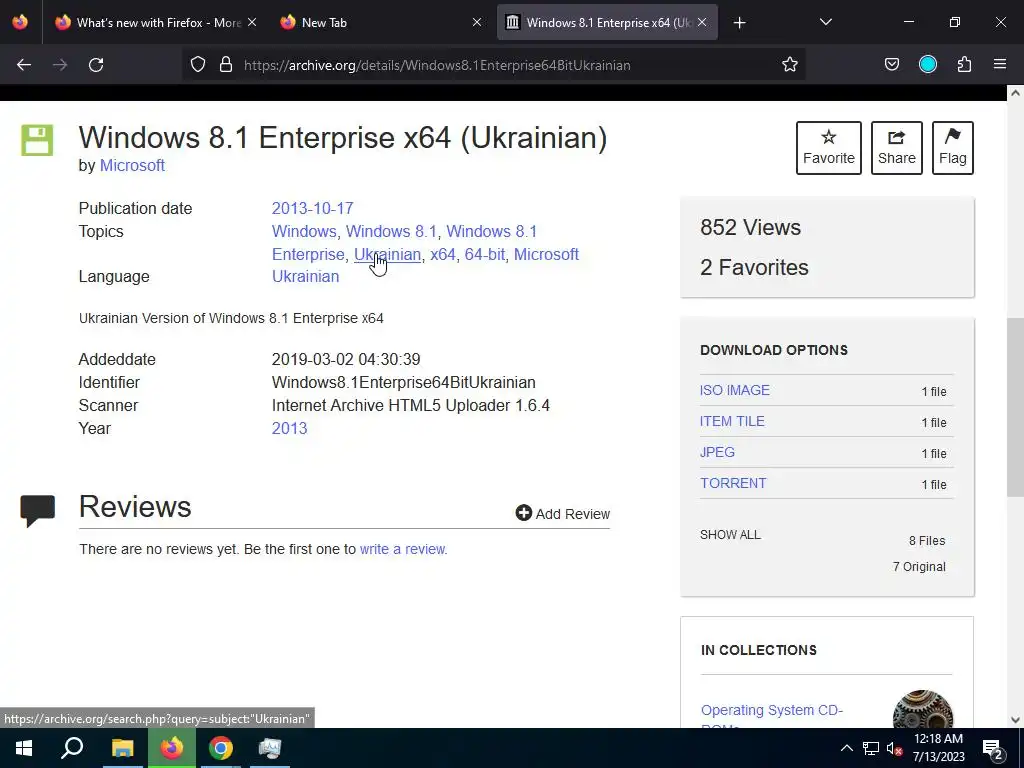The image size is (1024, 768).
Task: Open Operating System CD-ROMs collection link
Action: tap(772, 717)
